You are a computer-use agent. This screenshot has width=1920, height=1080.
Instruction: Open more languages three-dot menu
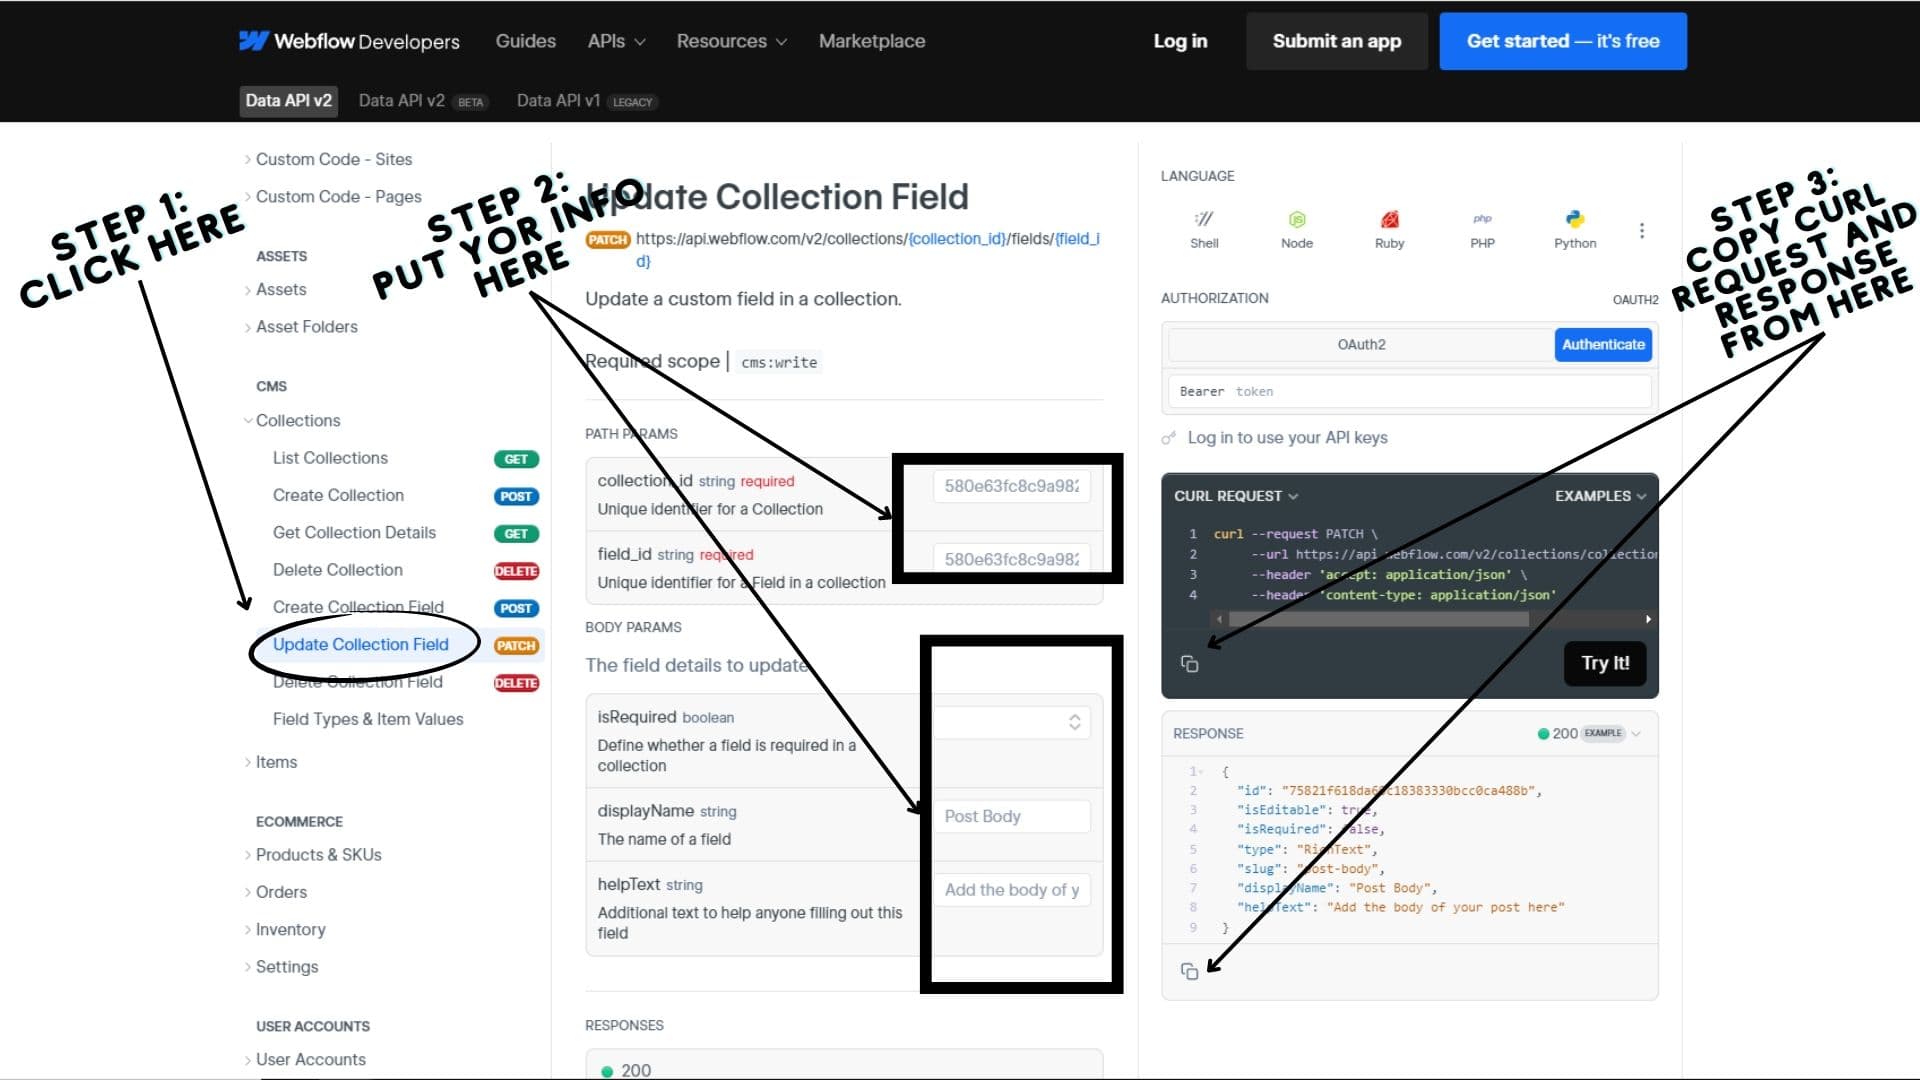click(x=1642, y=230)
